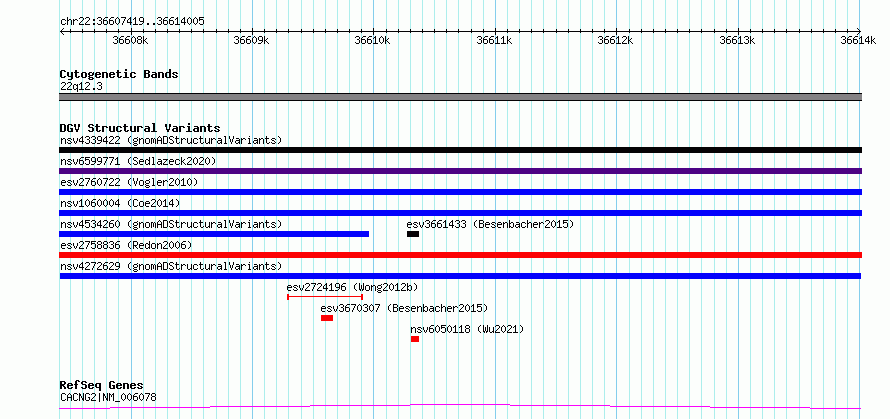Click the 36614k ruler position
Screen dimensions: 890x419
[x=858, y=40]
